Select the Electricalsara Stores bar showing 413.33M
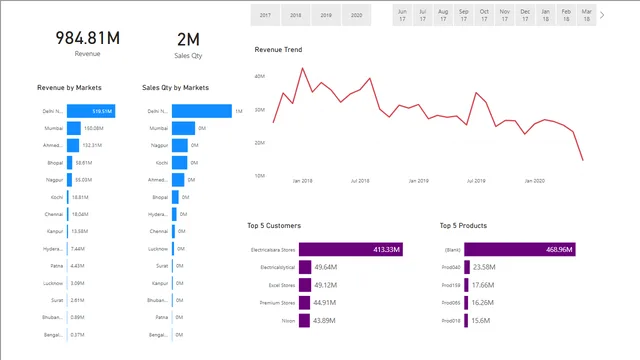The height and width of the screenshot is (360, 640). point(351,249)
